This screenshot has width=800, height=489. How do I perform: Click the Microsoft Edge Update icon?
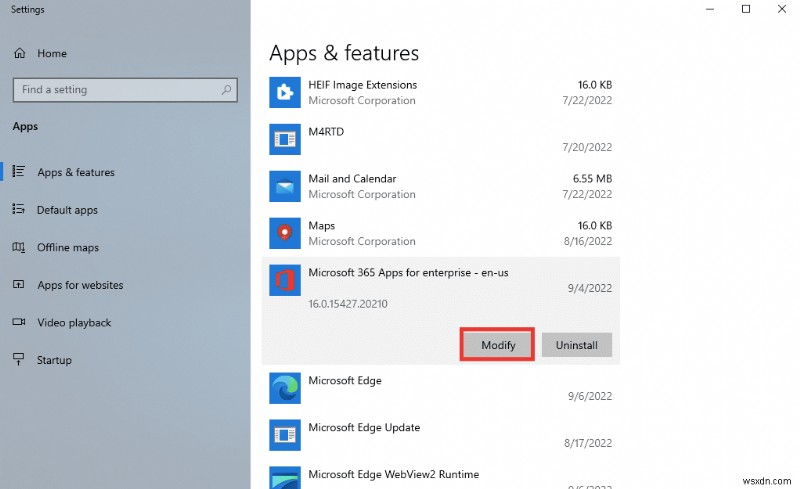pyautogui.click(x=285, y=435)
